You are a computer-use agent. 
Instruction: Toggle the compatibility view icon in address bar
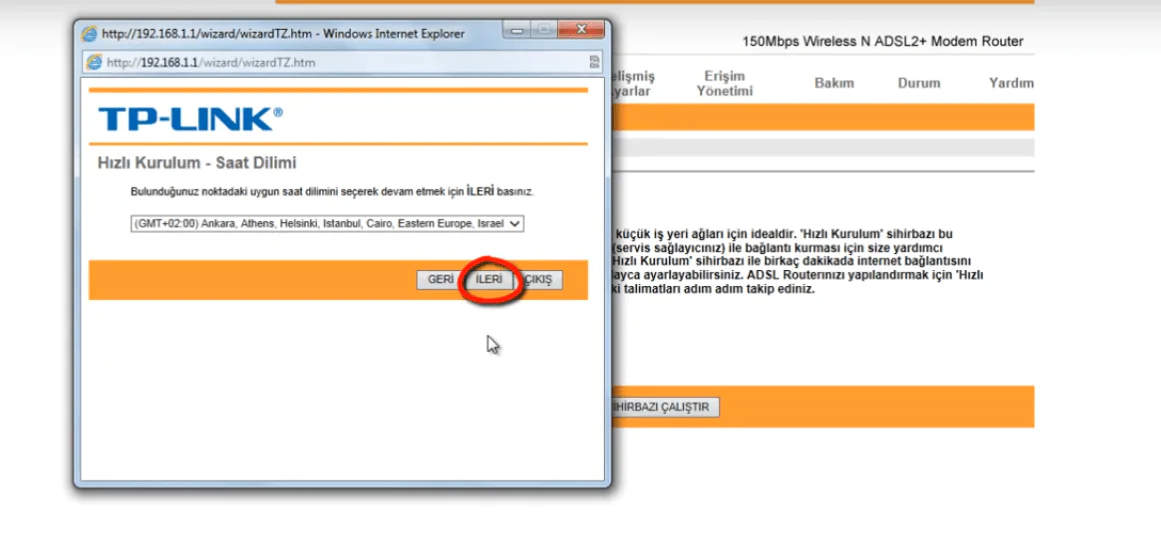click(595, 62)
